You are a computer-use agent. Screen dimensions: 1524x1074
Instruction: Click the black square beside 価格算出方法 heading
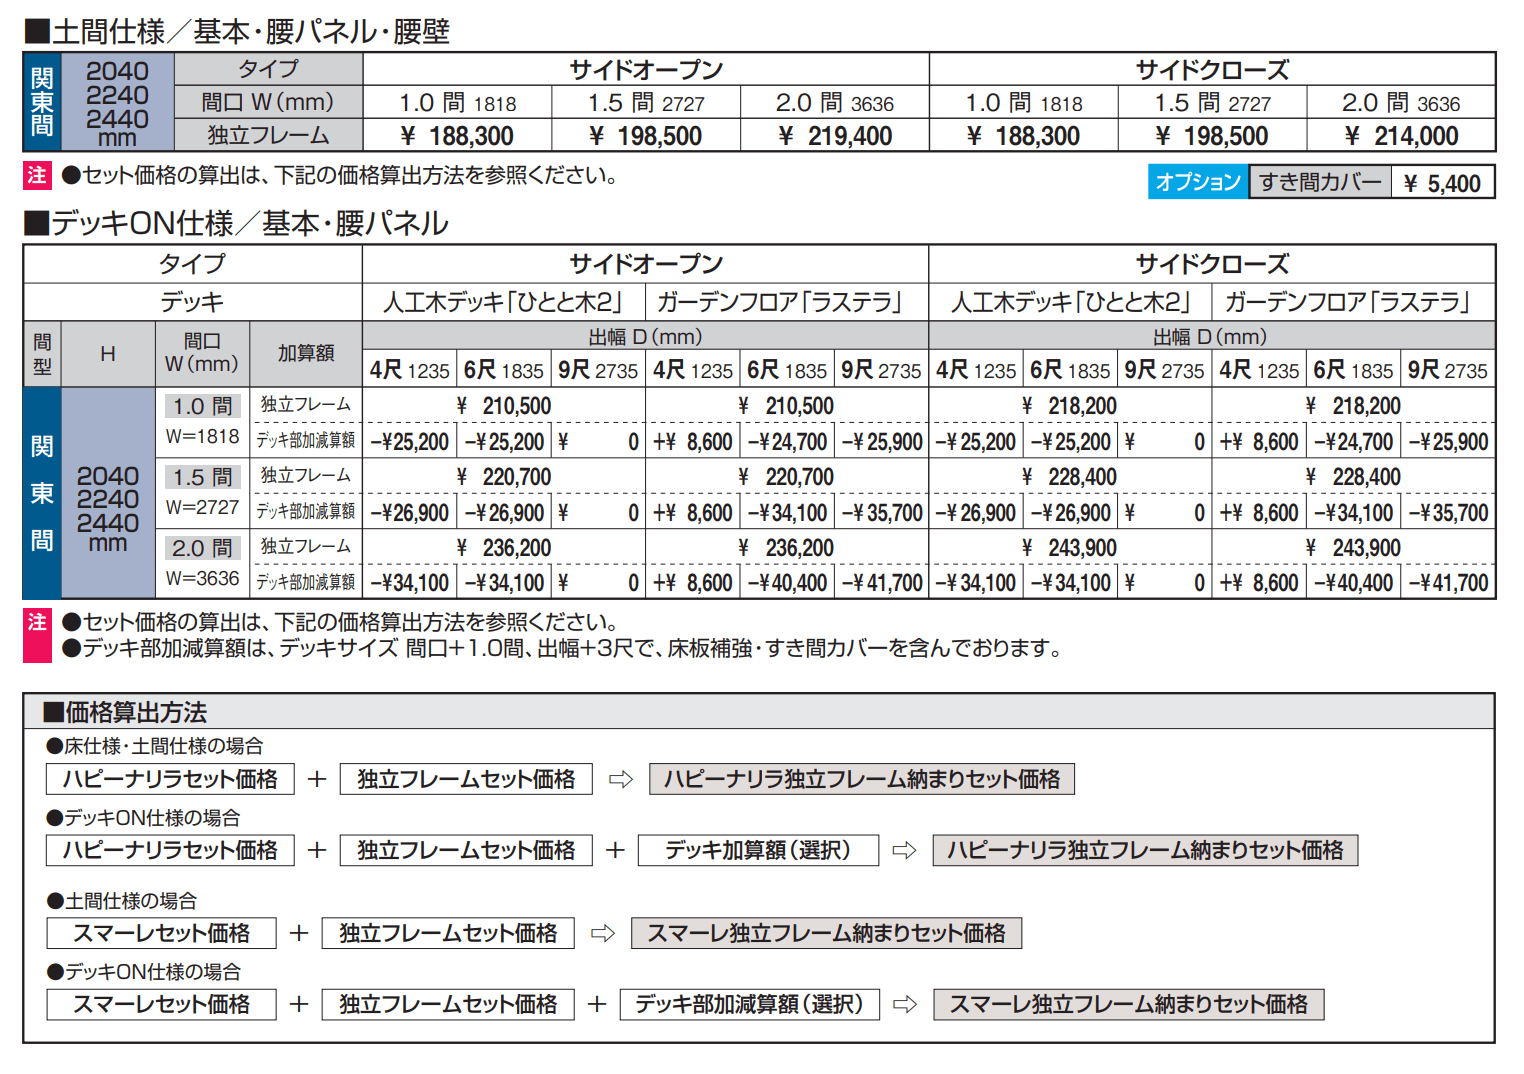53,713
